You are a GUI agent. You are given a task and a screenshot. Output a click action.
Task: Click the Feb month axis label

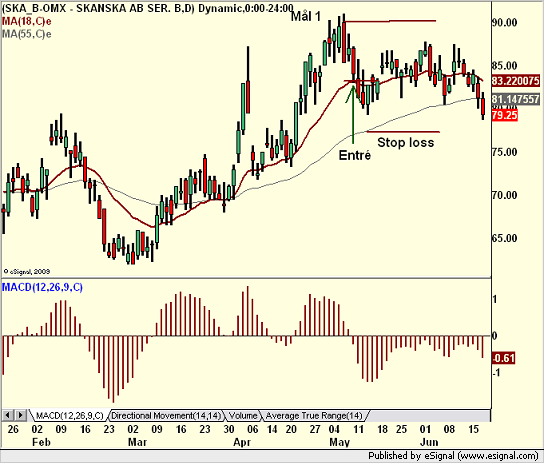41,443
